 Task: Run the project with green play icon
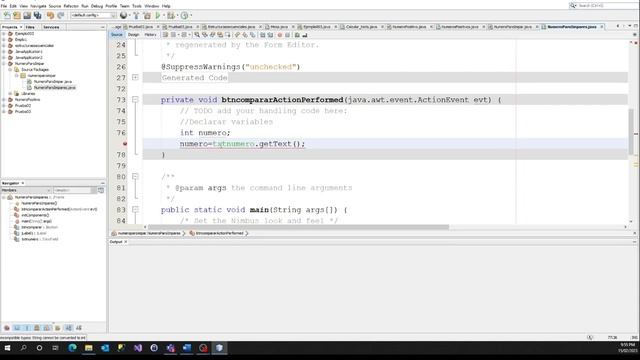(158, 16)
